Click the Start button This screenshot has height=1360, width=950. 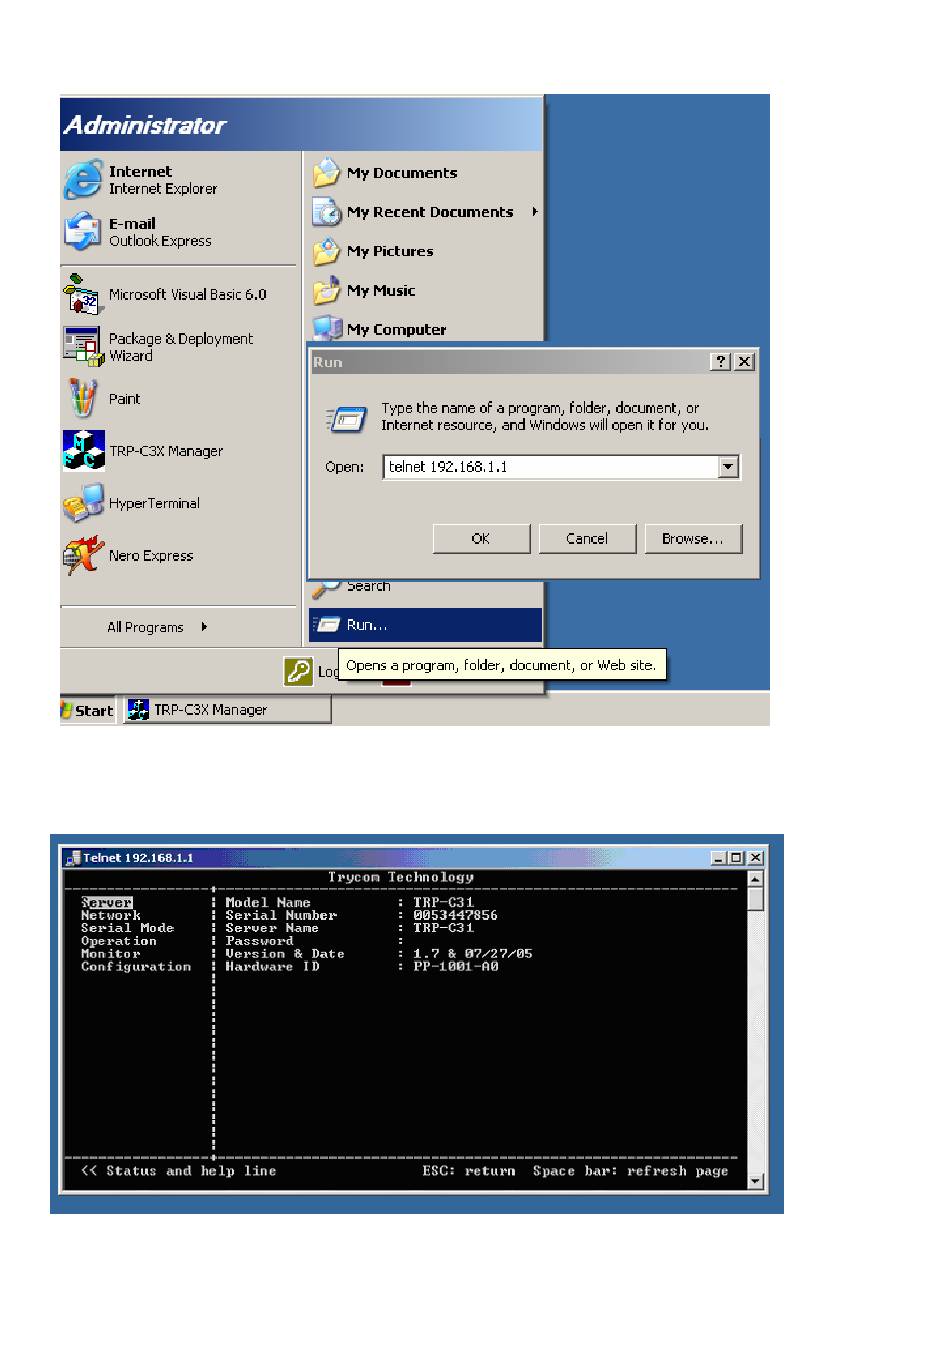coord(88,710)
